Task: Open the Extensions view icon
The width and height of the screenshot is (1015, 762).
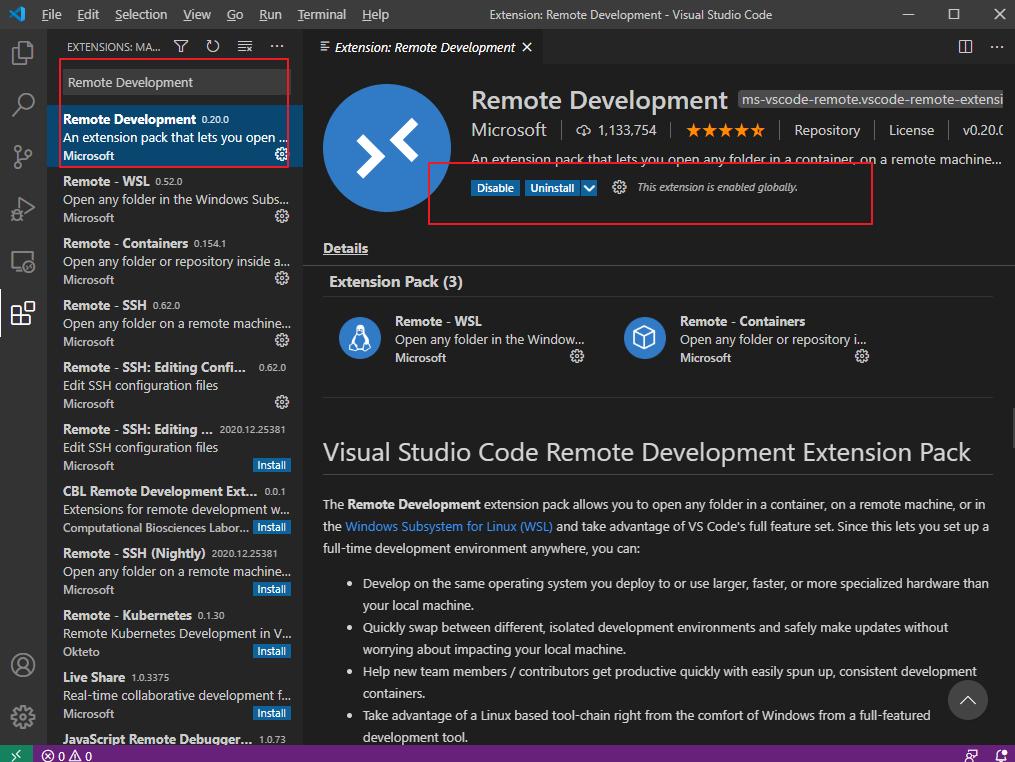Action: tap(23, 313)
